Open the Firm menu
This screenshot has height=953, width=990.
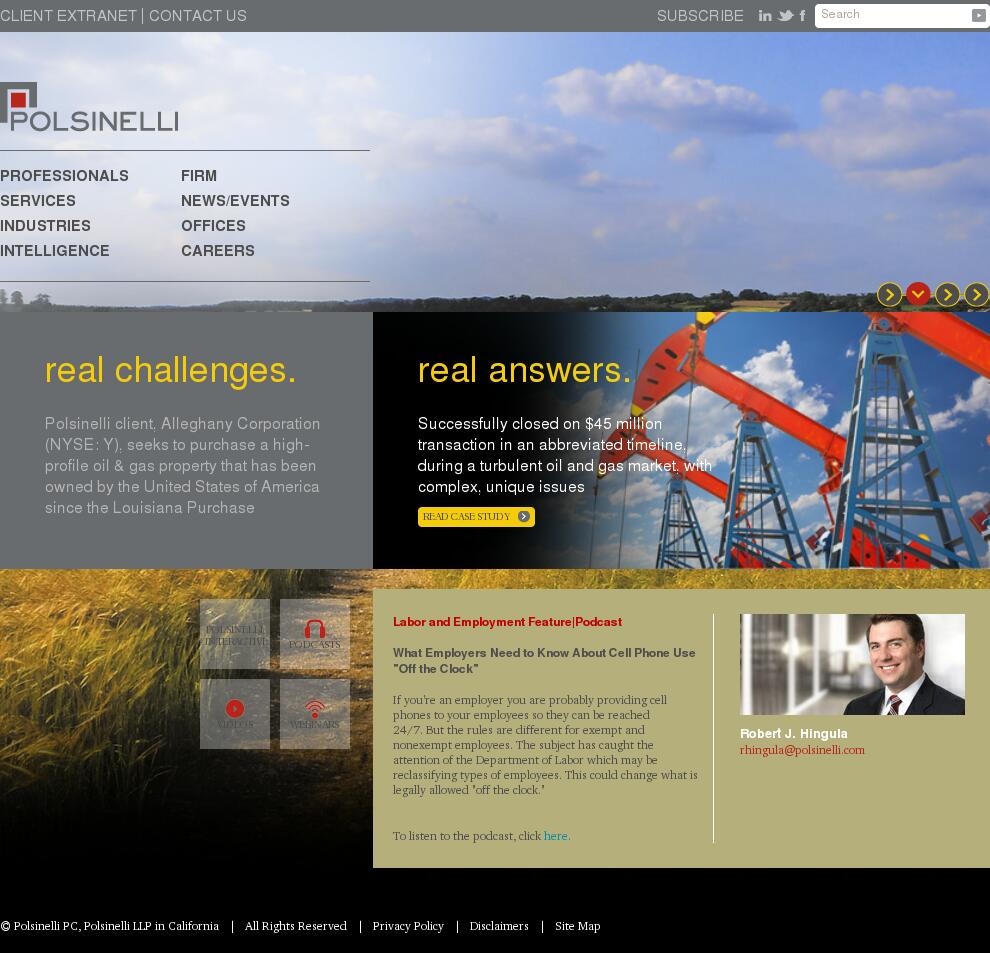pos(199,176)
